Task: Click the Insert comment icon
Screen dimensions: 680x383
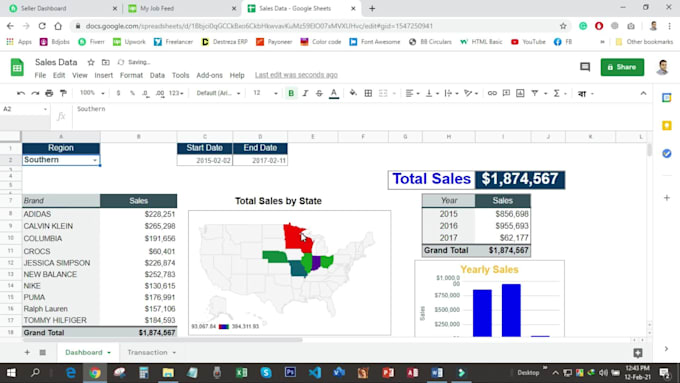Action: (x=506, y=93)
